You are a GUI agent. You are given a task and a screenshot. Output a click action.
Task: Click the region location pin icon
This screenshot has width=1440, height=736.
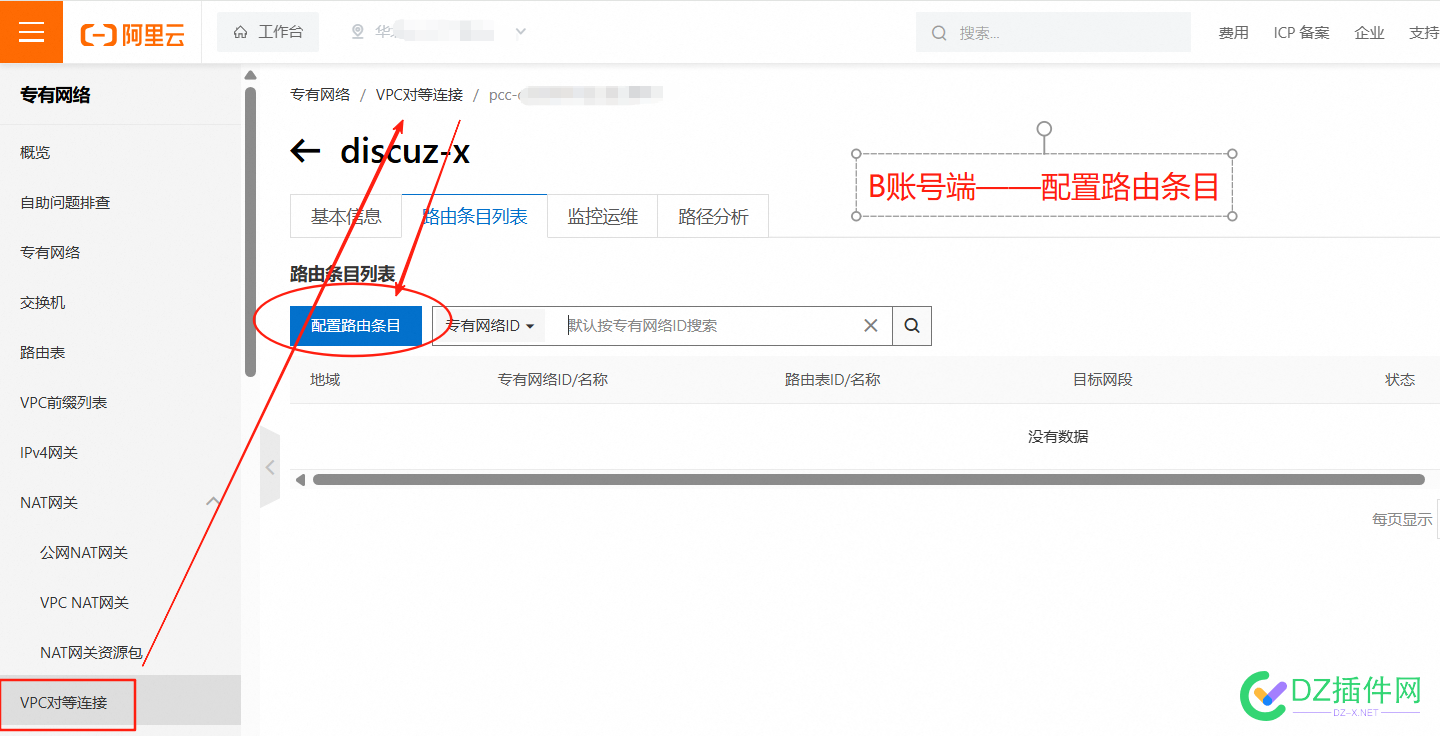pos(357,31)
